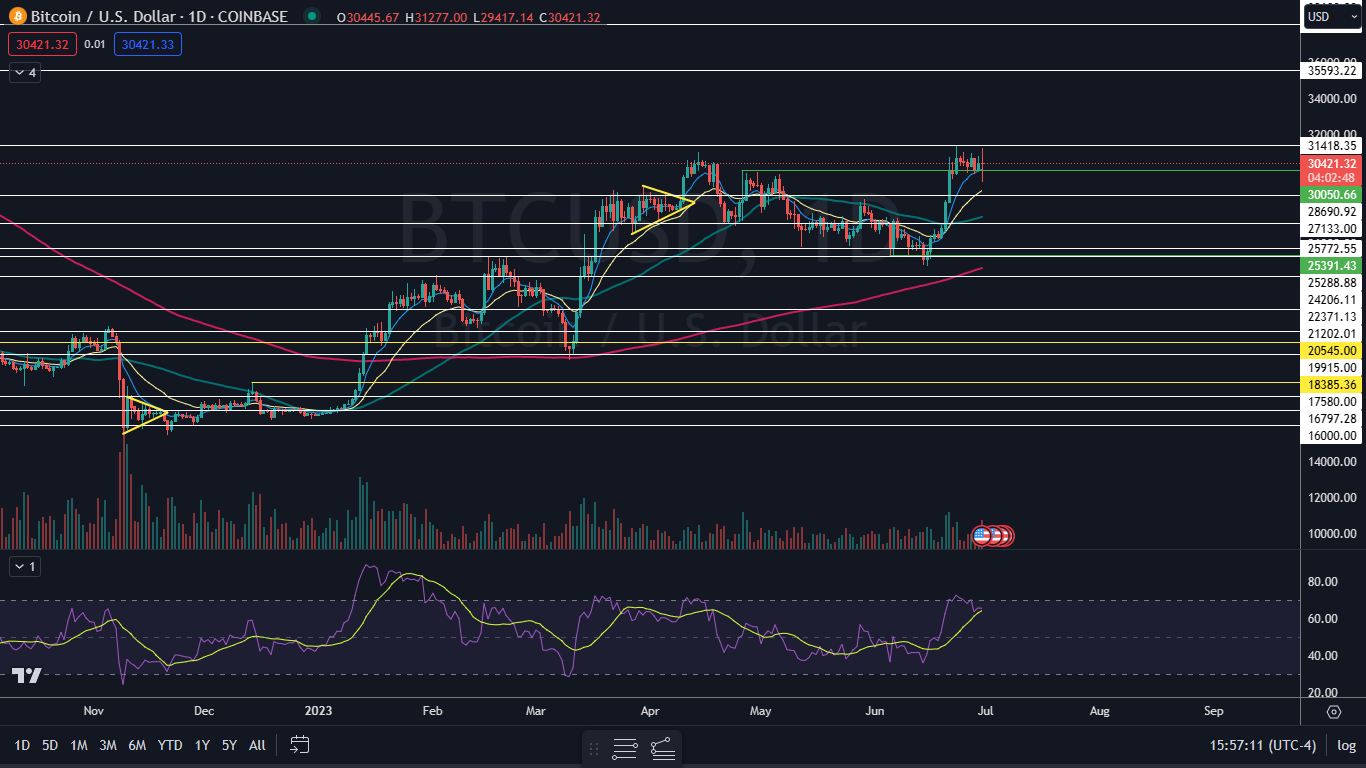Viewport: 1366px width, 768px height.
Task: Select the 5D time range
Action: click(50, 745)
